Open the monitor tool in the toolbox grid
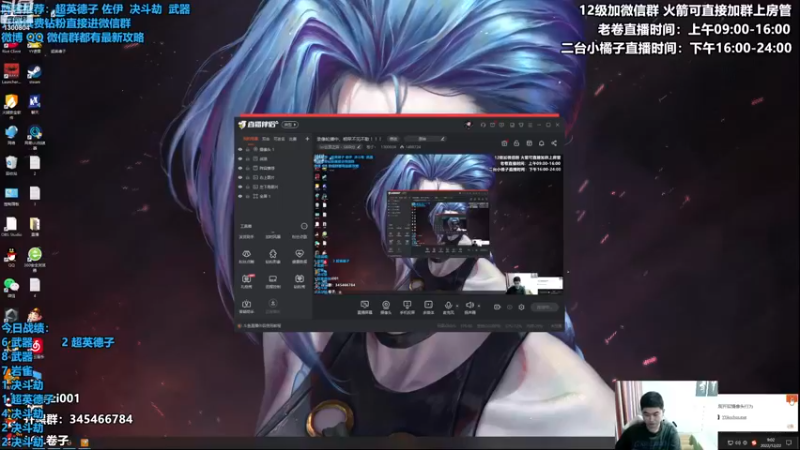 click(273, 281)
